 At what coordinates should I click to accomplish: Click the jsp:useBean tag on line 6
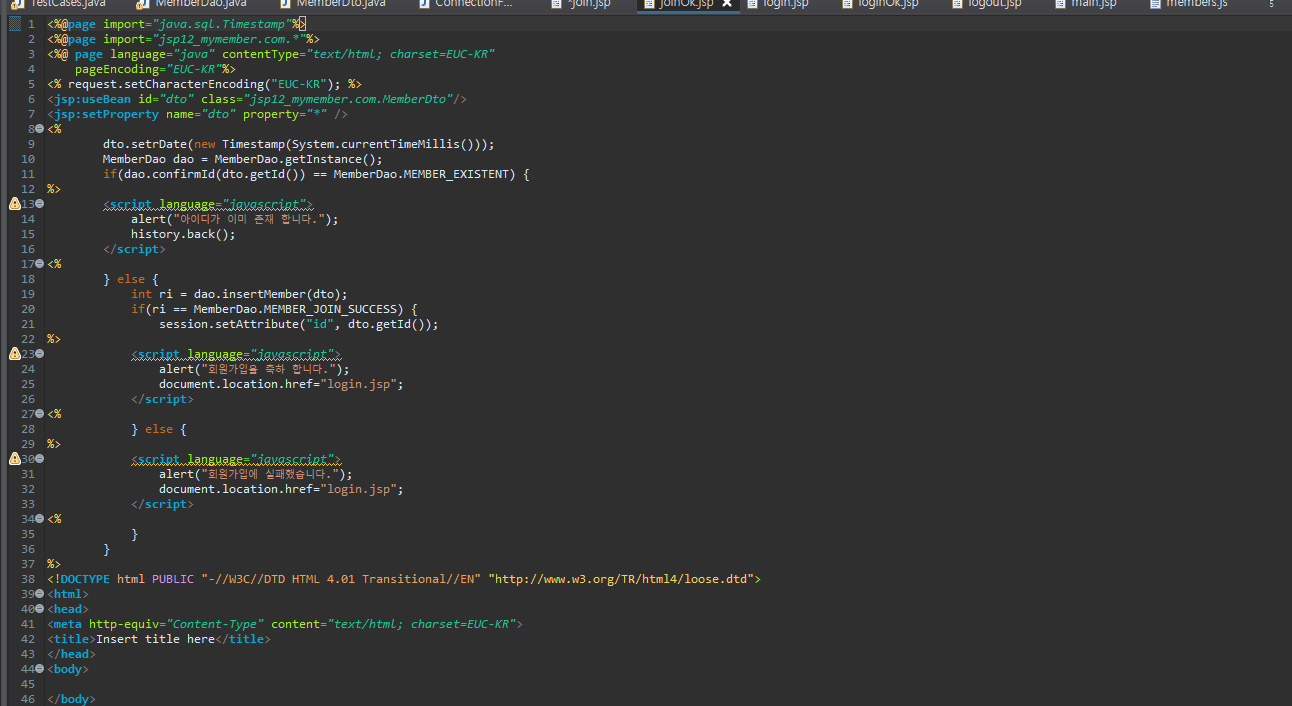tap(257, 99)
